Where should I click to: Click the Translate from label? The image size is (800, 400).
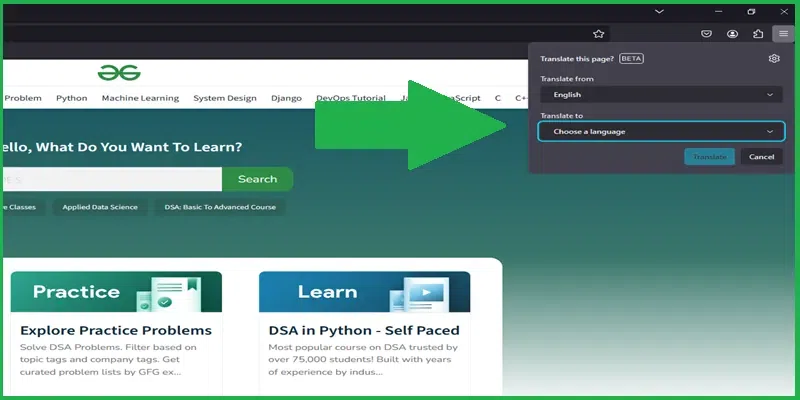[x=567, y=79]
